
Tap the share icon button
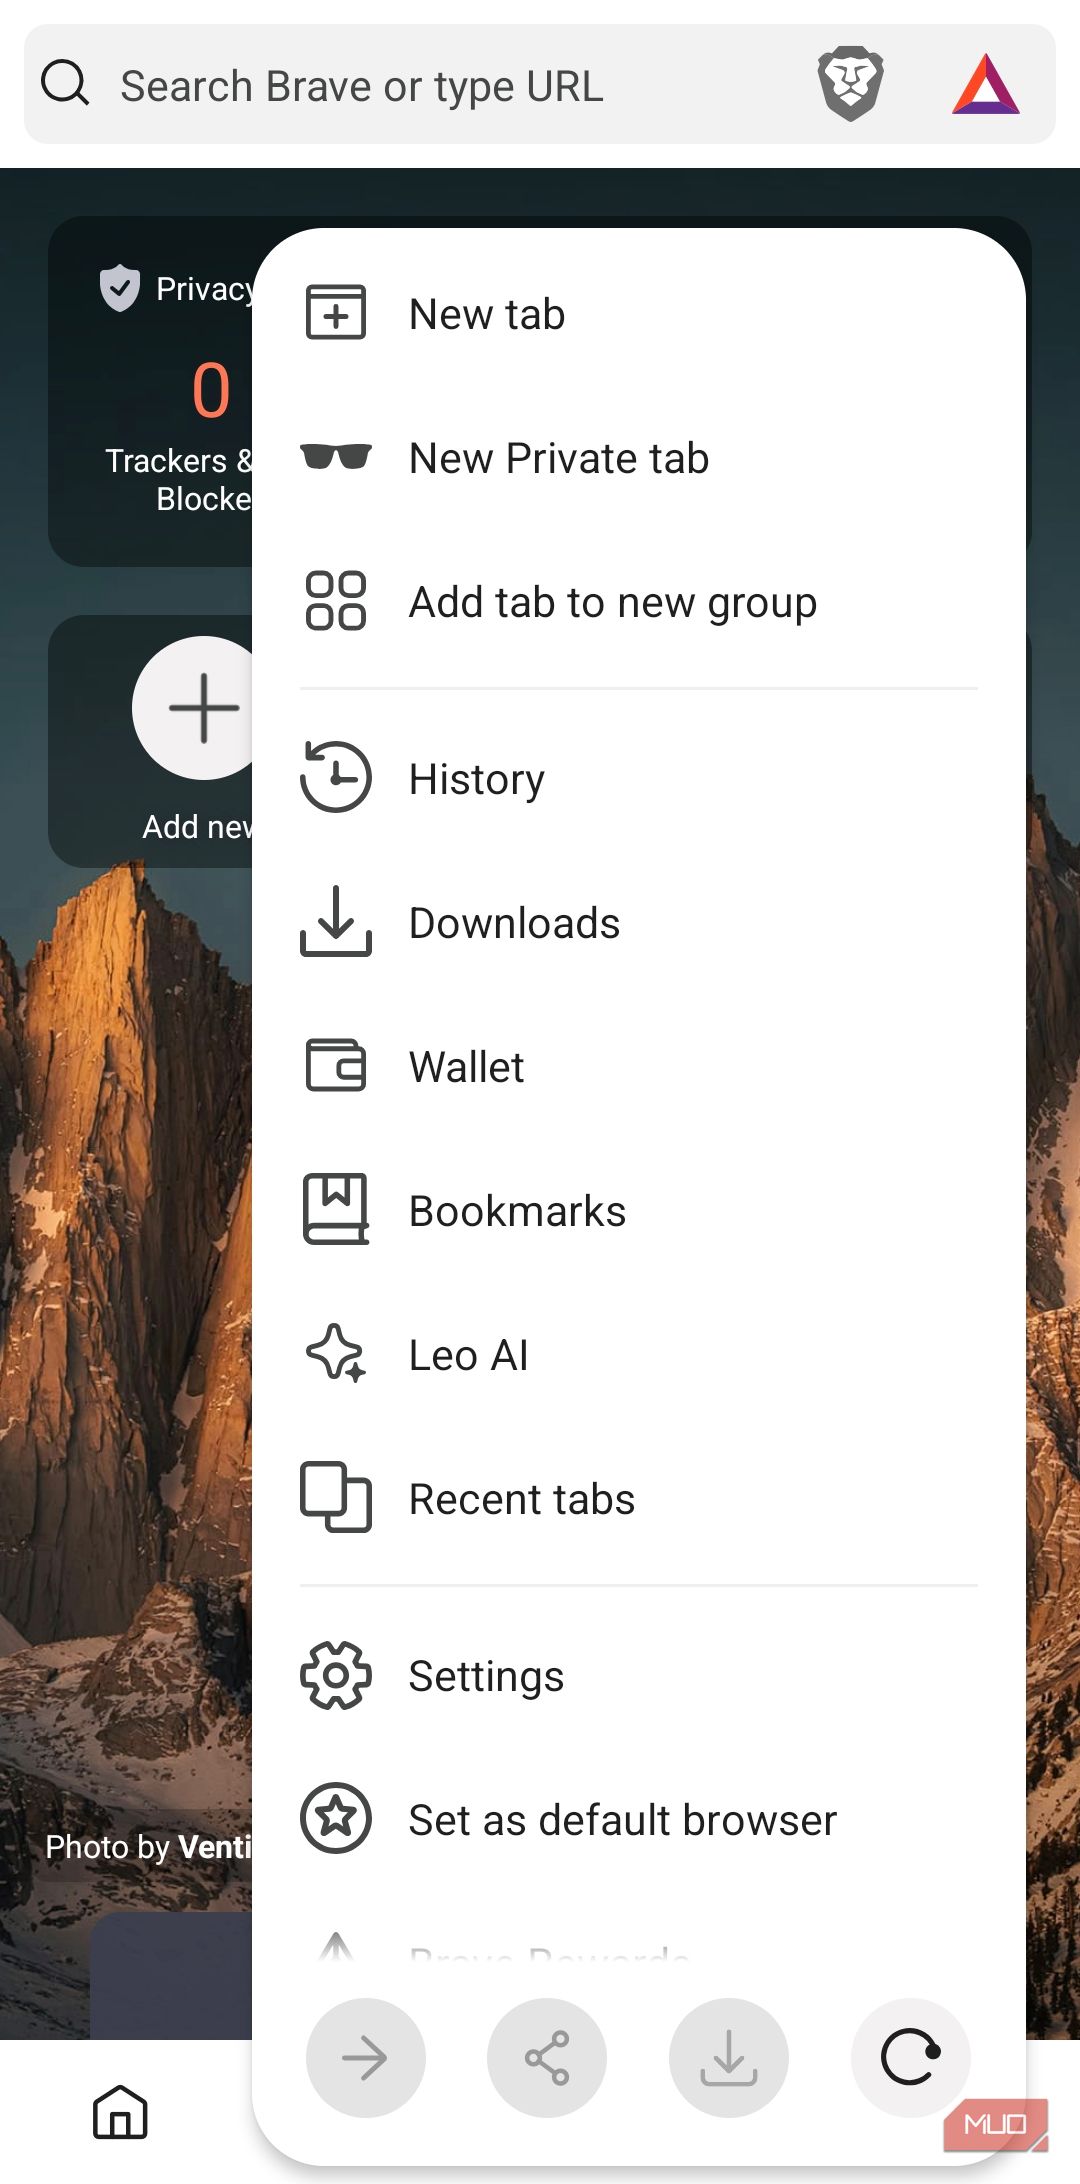(547, 2058)
